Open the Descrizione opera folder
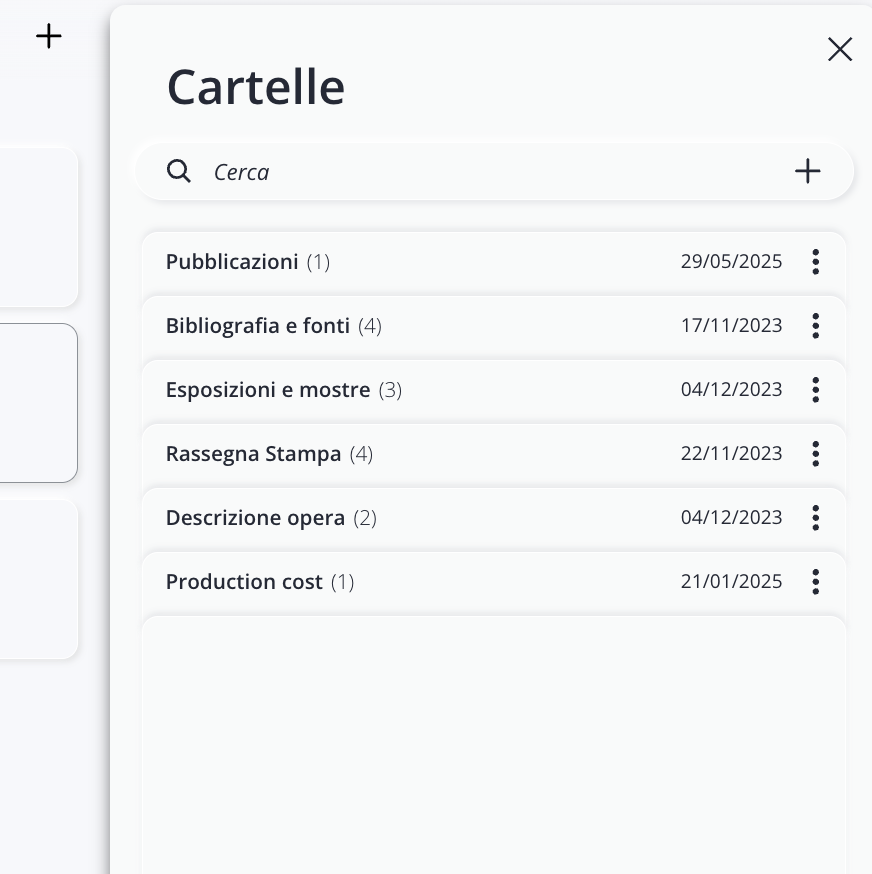 255,518
